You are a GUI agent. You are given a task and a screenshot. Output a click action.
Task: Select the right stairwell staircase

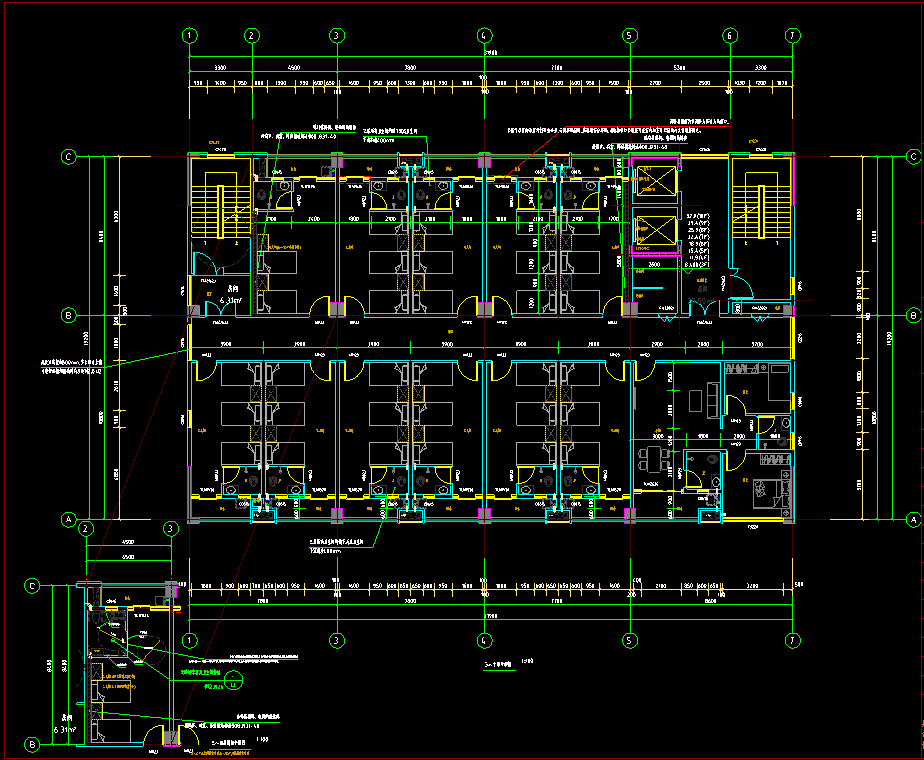[759, 210]
